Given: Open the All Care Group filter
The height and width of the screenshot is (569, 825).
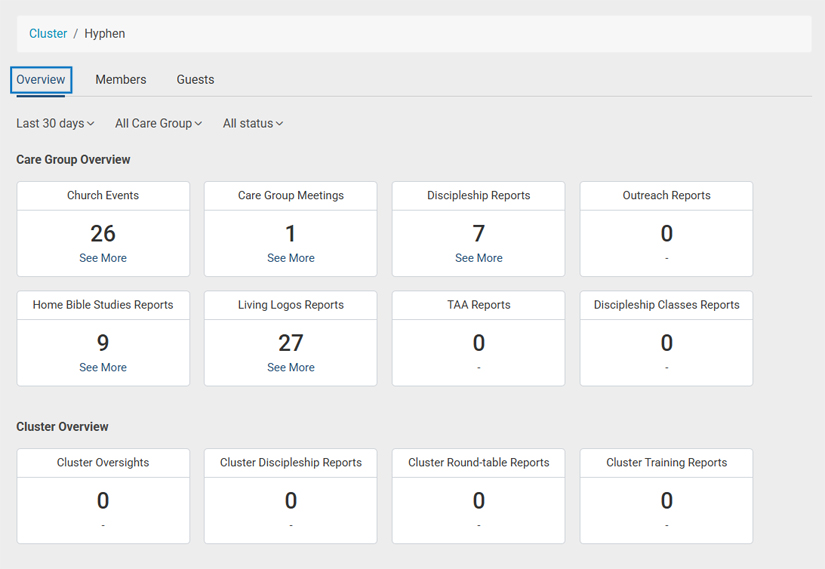Looking at the screenshot, I should (x=158, y=124).
